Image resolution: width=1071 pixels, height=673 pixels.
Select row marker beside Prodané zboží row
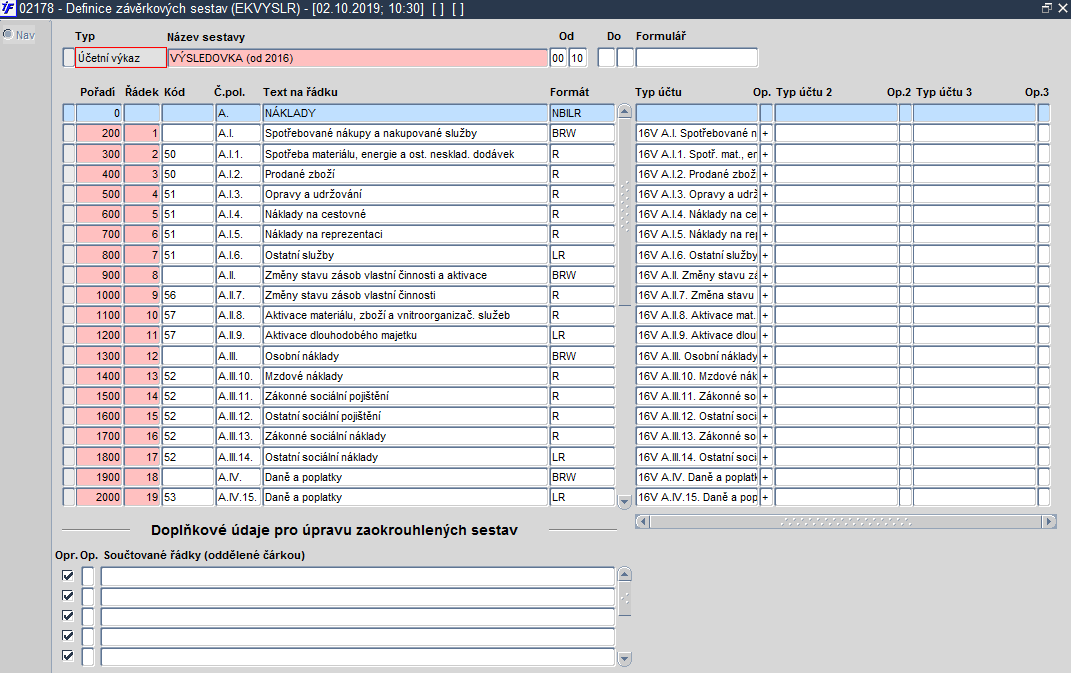(x=68, y=174)
